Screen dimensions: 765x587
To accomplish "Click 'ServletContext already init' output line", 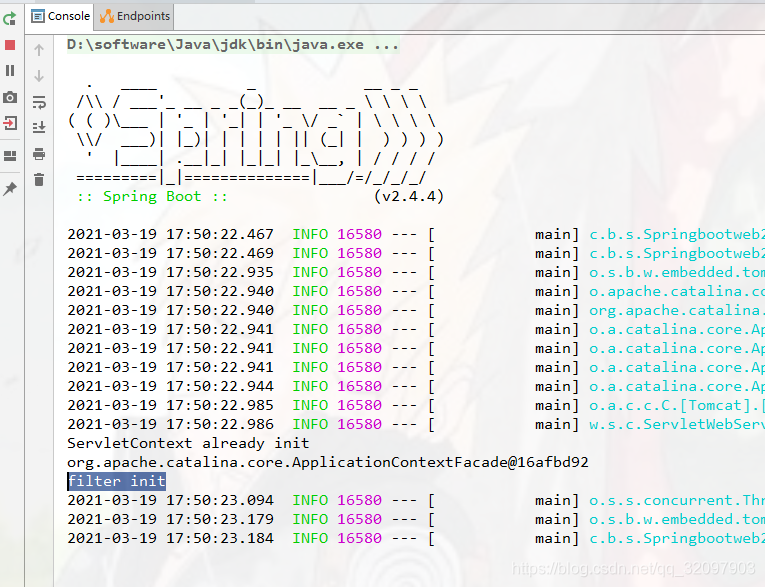I will pyautogui.click(x=188, y=443).
